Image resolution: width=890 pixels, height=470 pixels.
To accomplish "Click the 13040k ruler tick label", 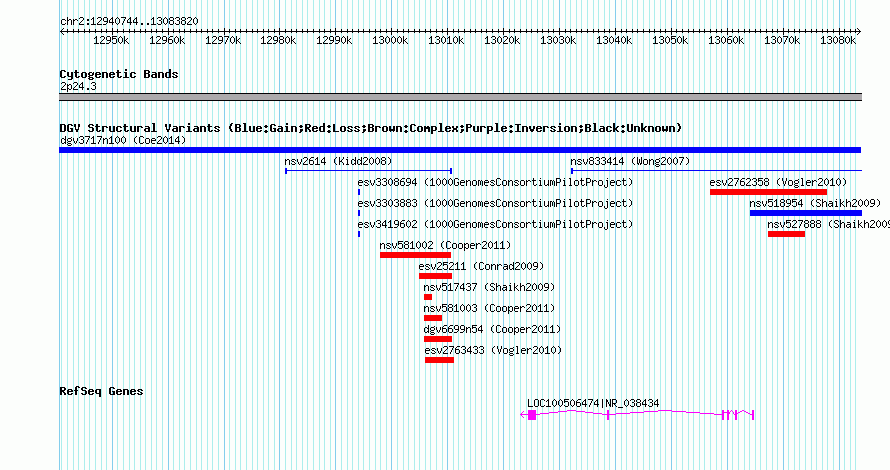I will pyautogui.click(x=614, y=40).
